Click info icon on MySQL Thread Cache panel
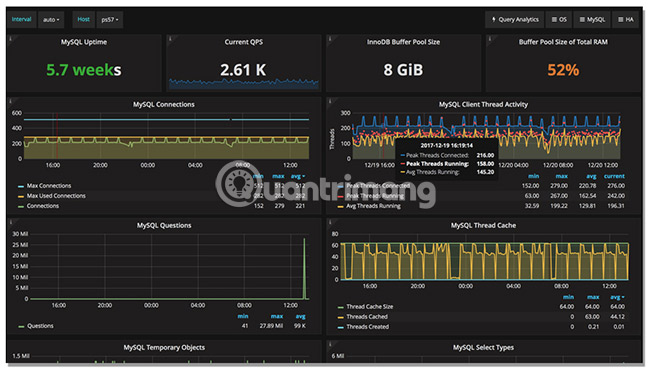The width and height of the screenshot is (650, 371). (x=330, y=222)
